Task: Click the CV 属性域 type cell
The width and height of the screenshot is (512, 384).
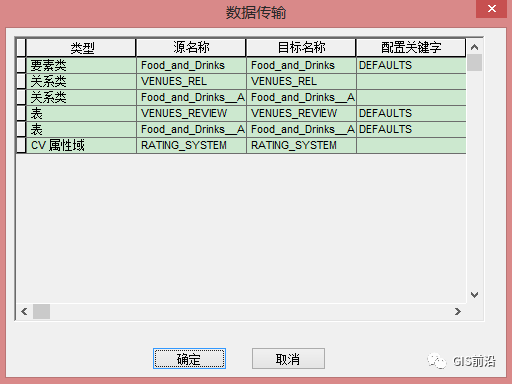Action: point(81,145)
